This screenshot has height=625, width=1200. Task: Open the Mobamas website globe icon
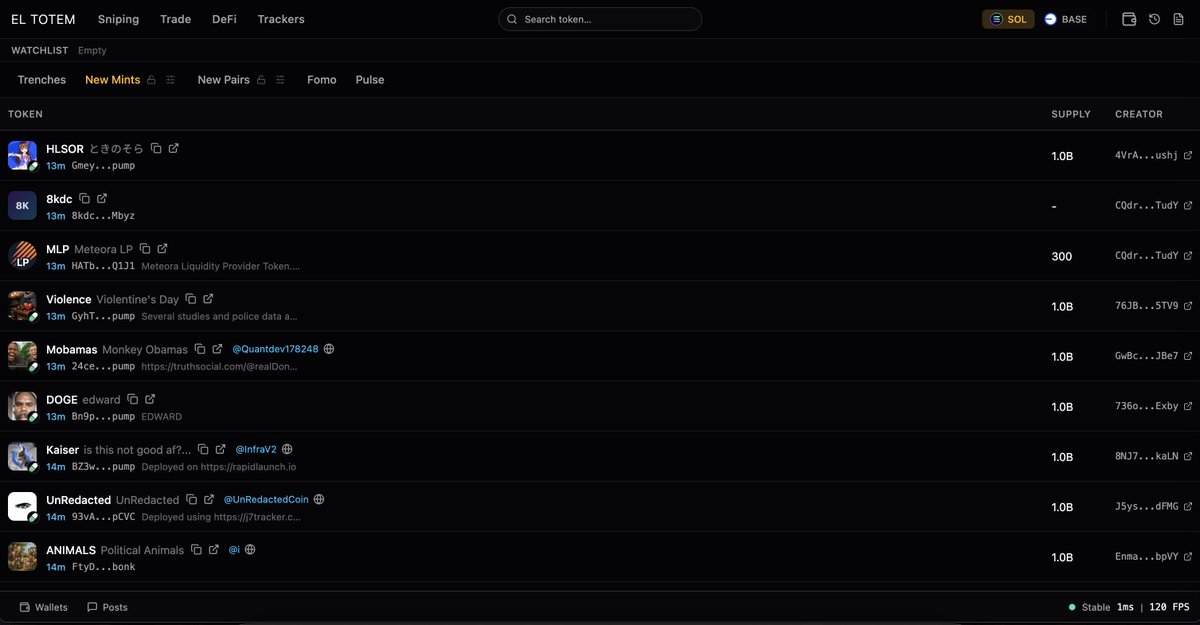(329, 349)
